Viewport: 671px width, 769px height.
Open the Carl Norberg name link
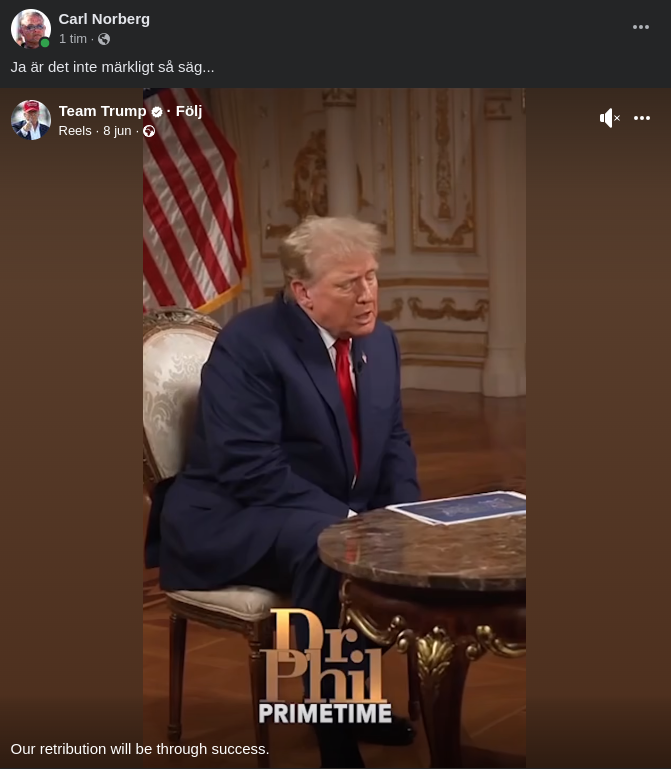pyautogui.click(x=104, y=19)
